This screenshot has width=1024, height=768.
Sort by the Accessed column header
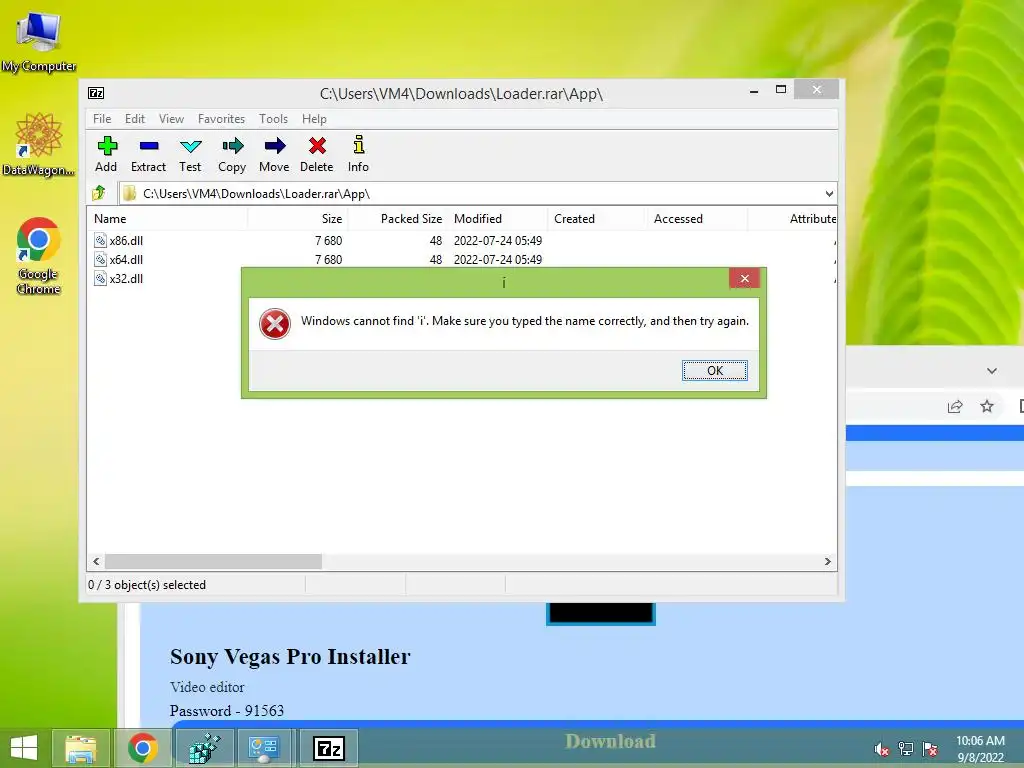[697, 219]
